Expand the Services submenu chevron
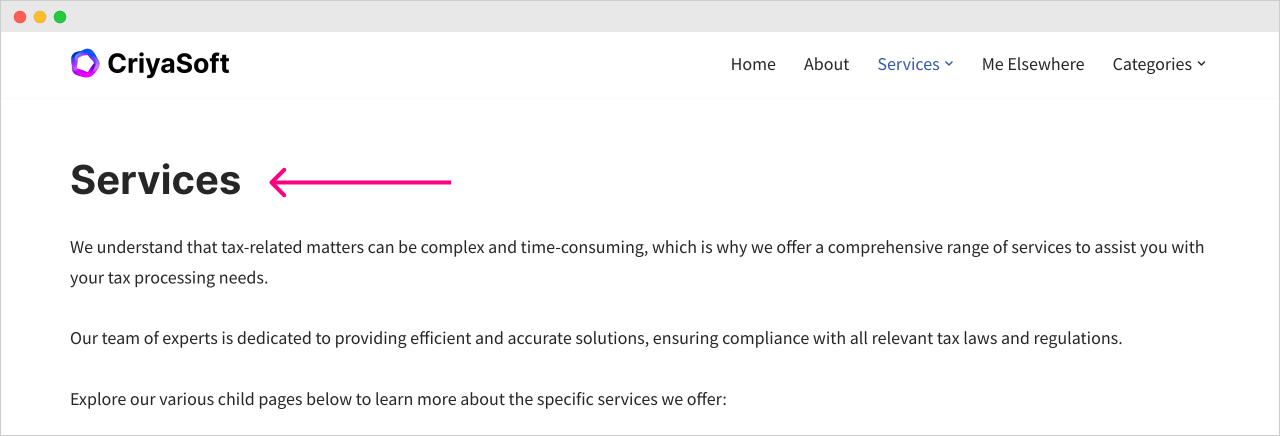The height and width of the screenshot is (436, 1280). click(x=949, y=64)
